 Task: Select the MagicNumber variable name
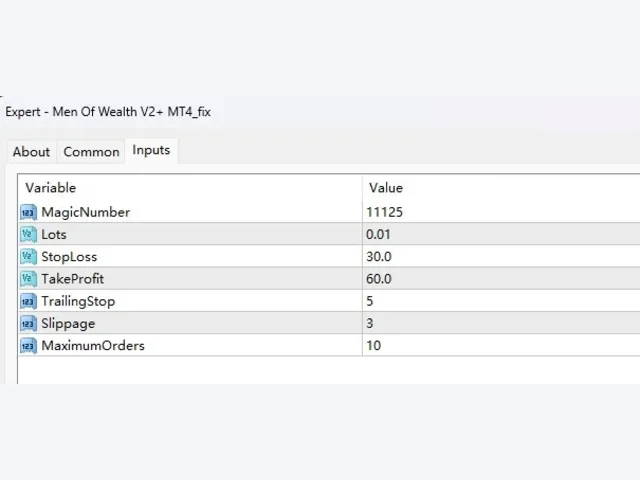point(86,212)
